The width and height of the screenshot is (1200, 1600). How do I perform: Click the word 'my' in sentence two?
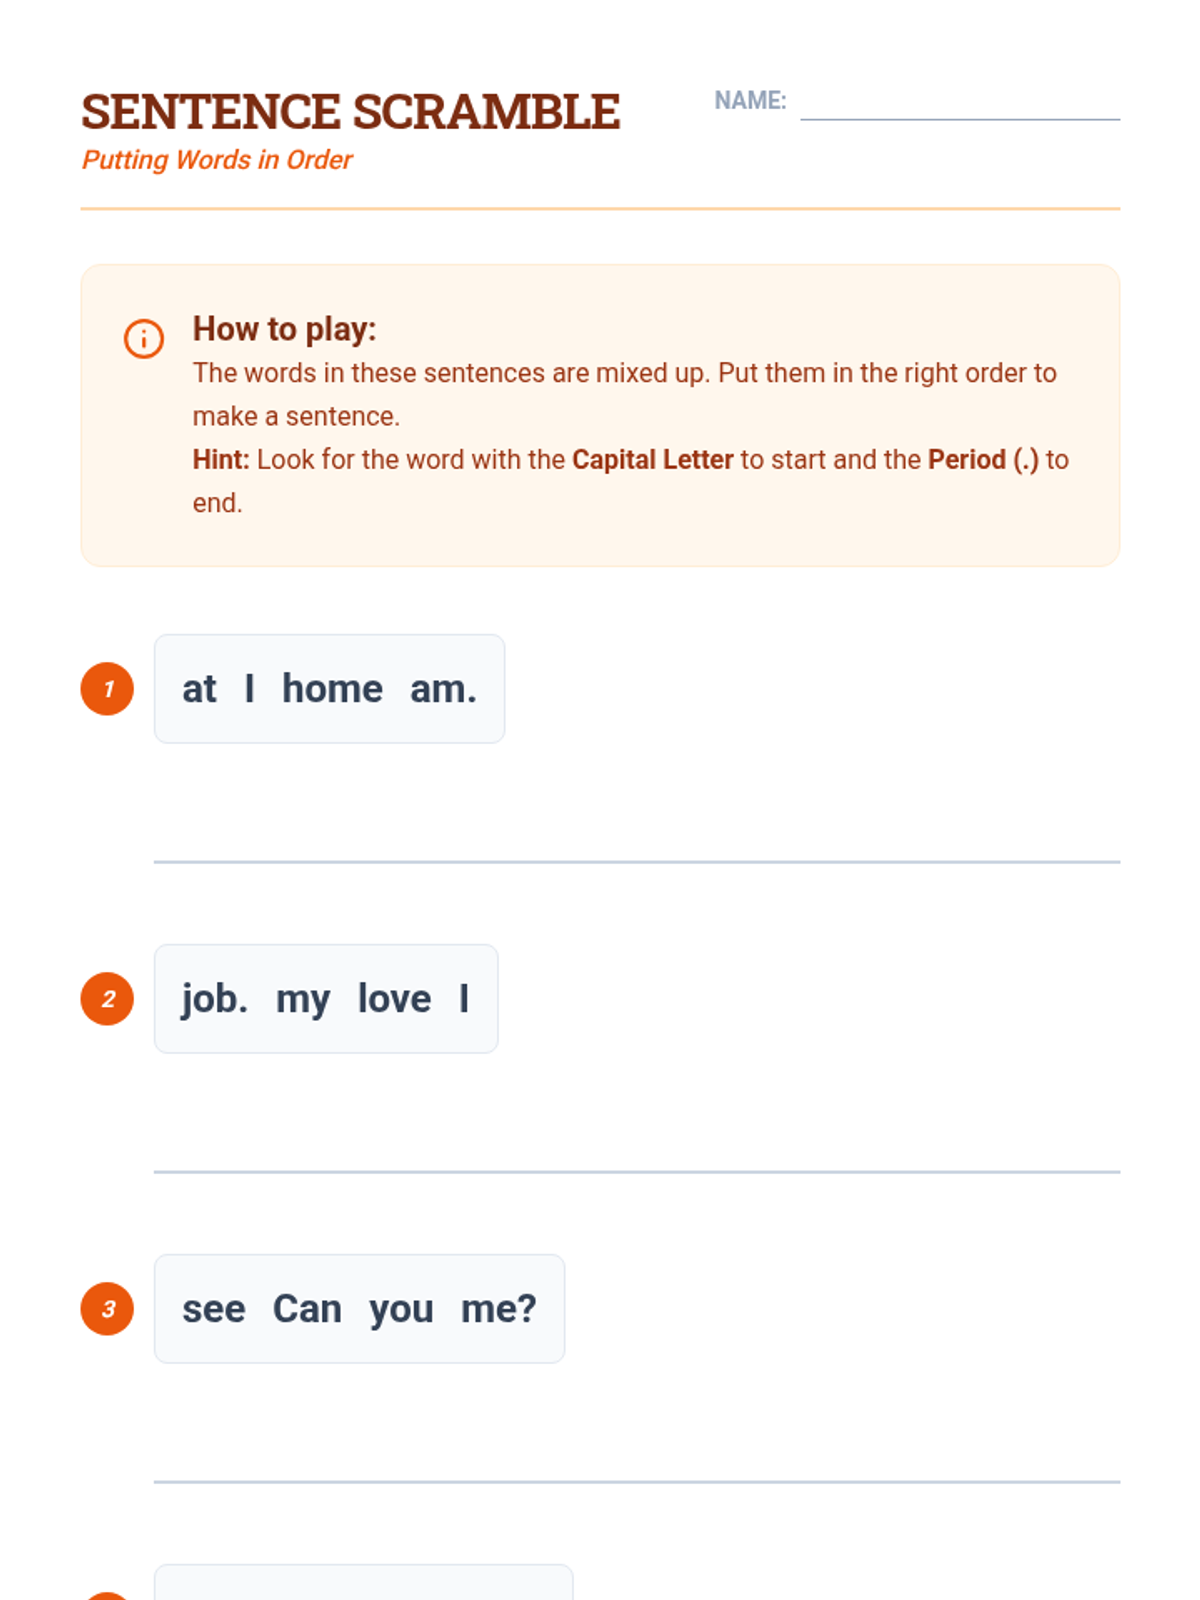[x=303, y=999]
